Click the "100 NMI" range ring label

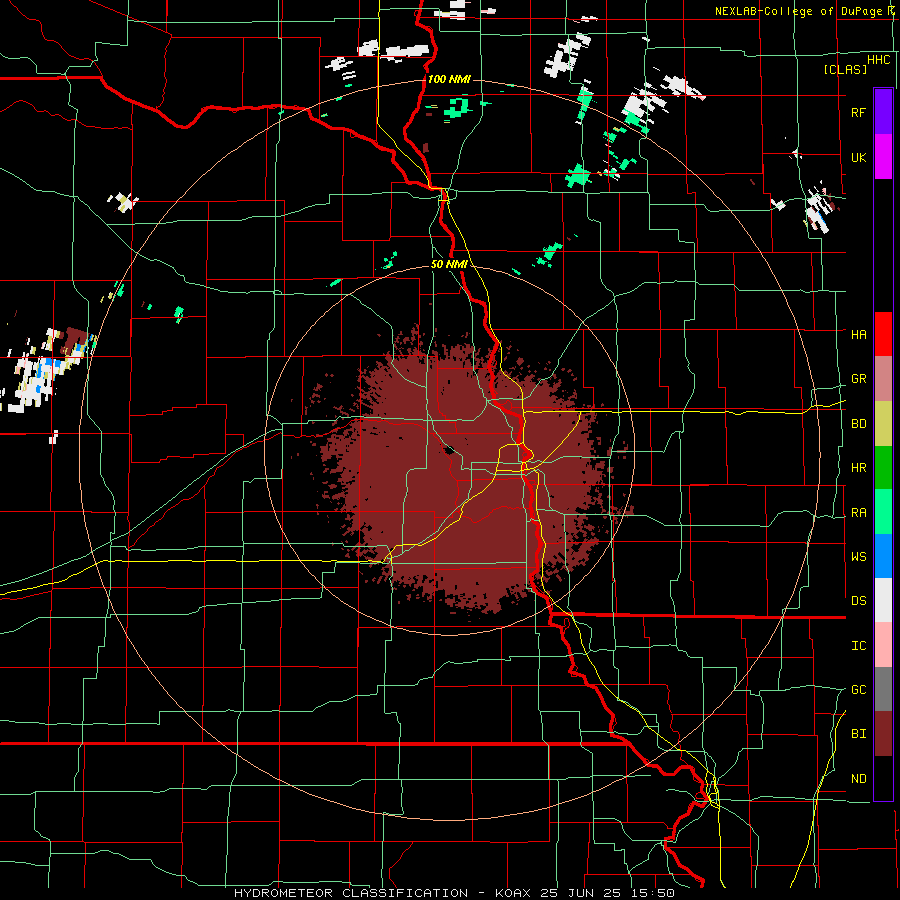click(x=449, y=79)
